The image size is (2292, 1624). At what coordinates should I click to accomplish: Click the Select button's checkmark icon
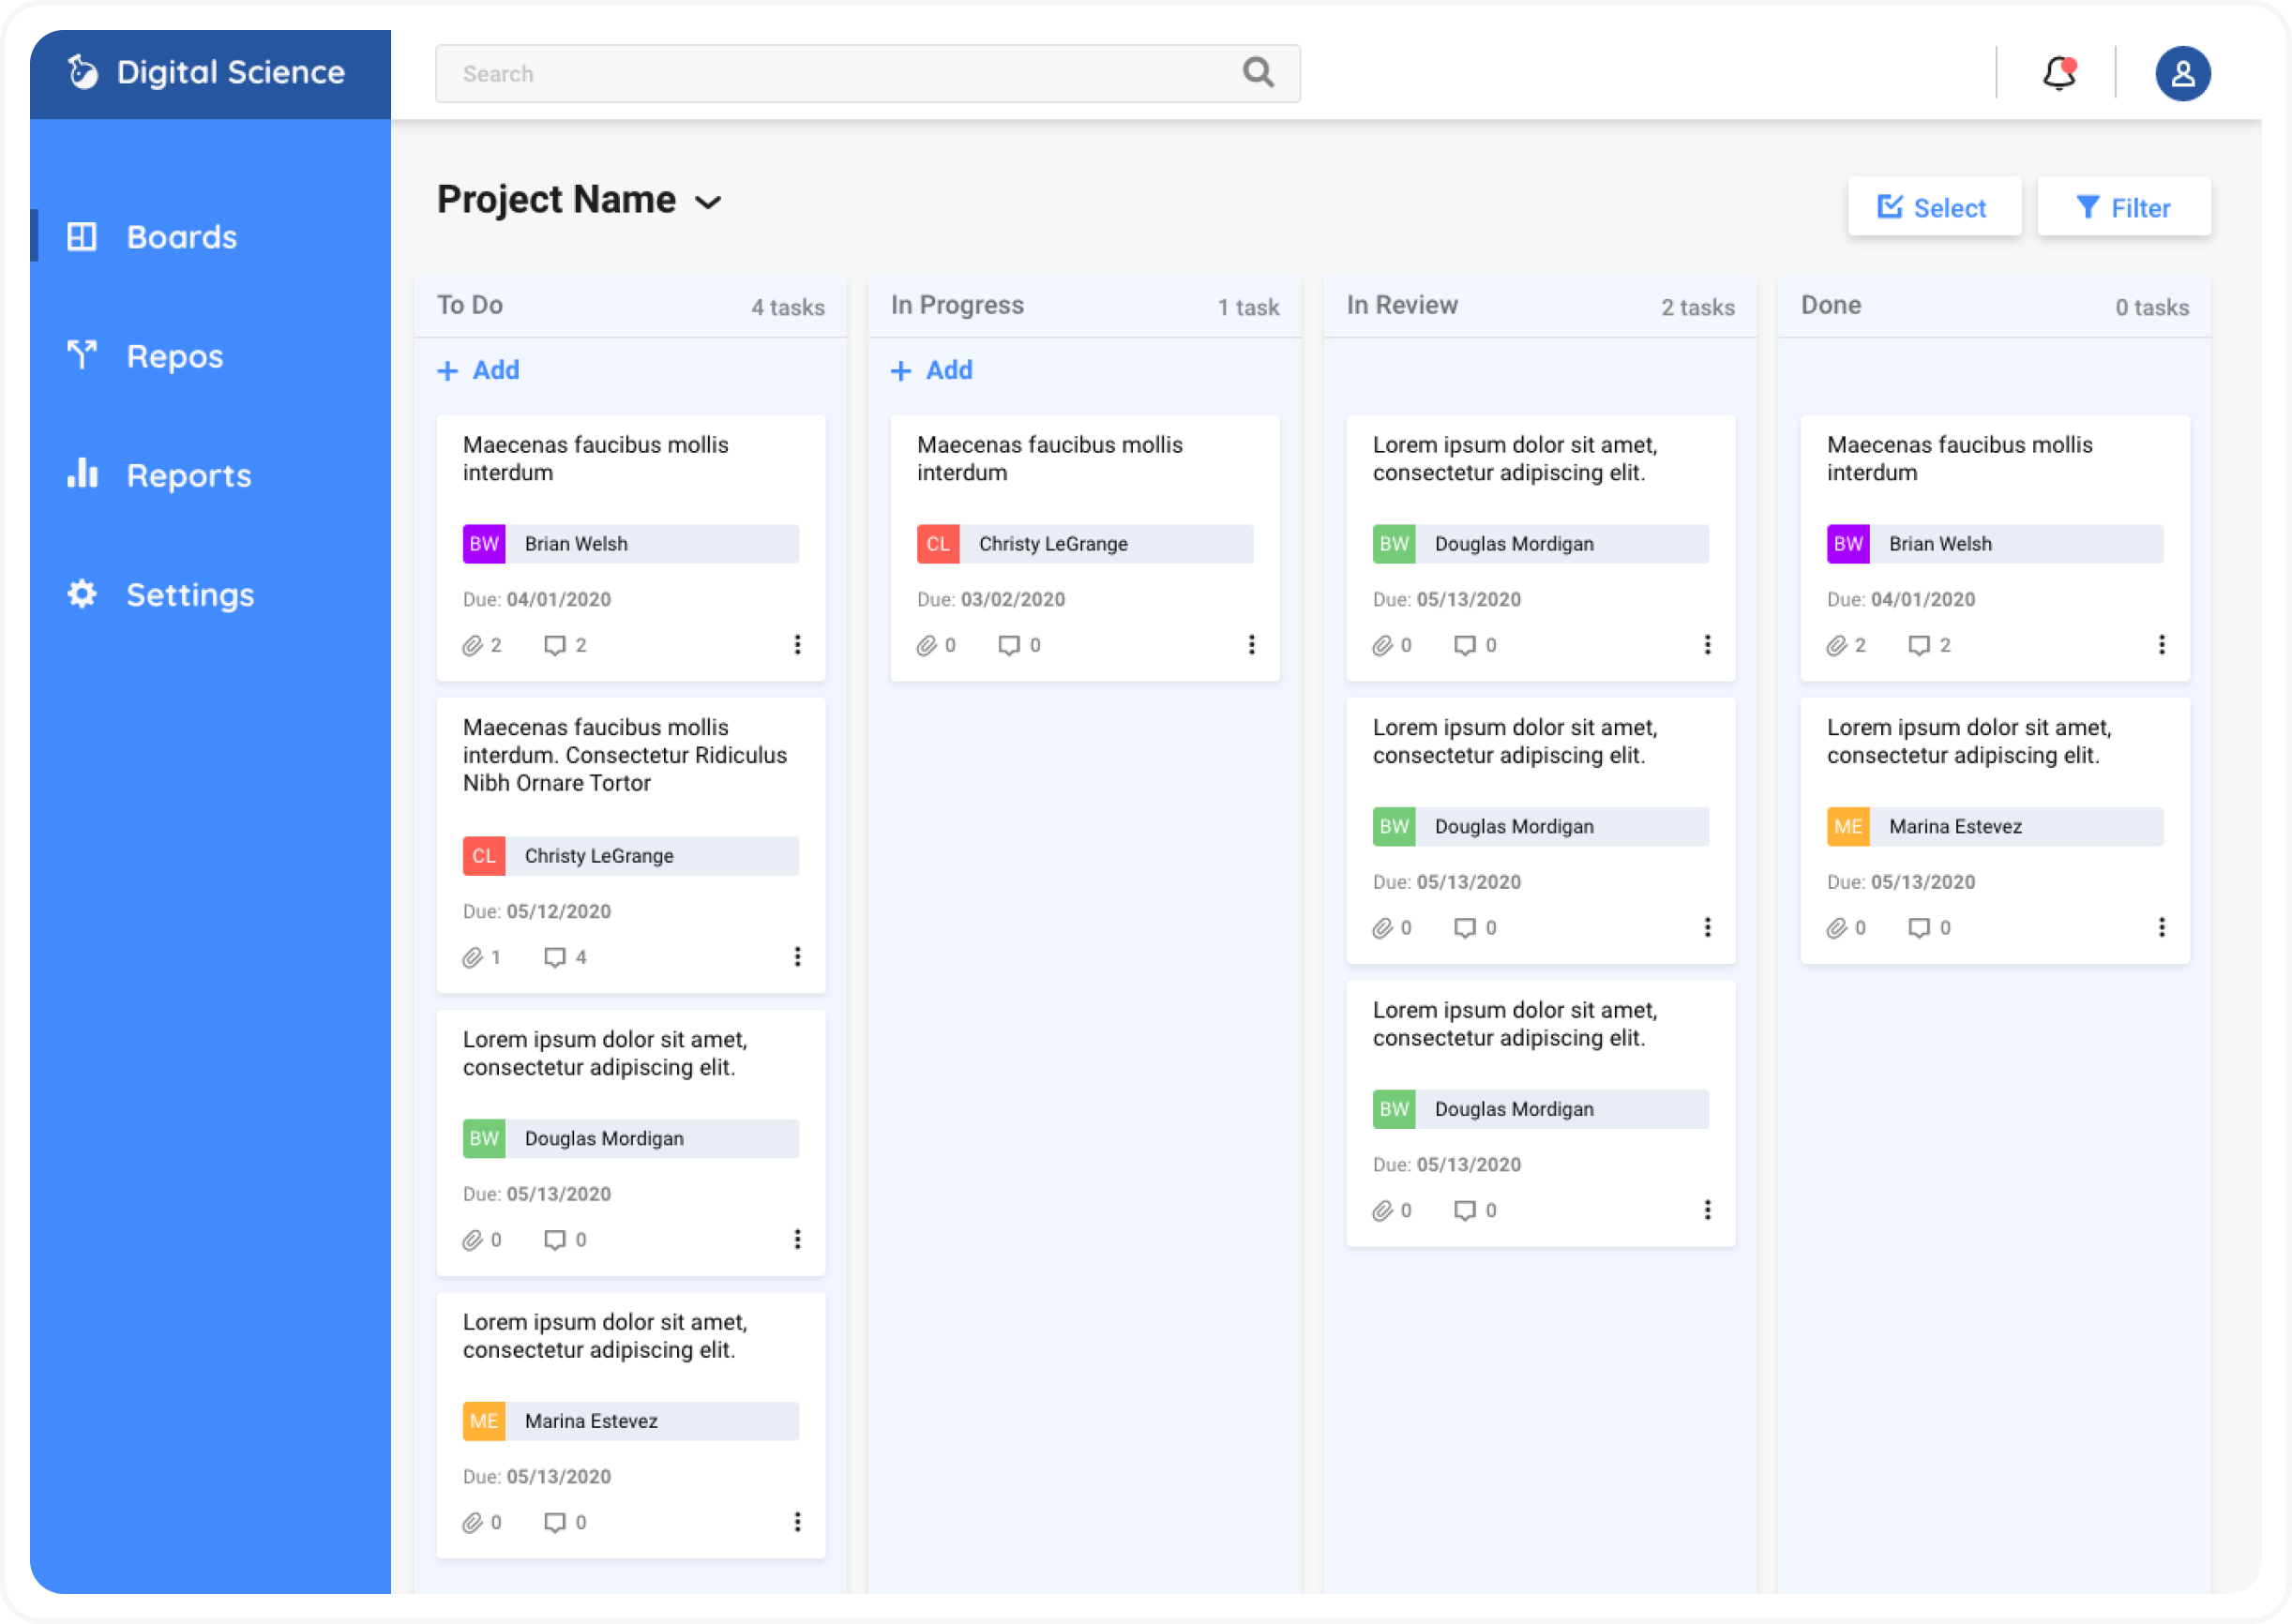click(1890, 206)
